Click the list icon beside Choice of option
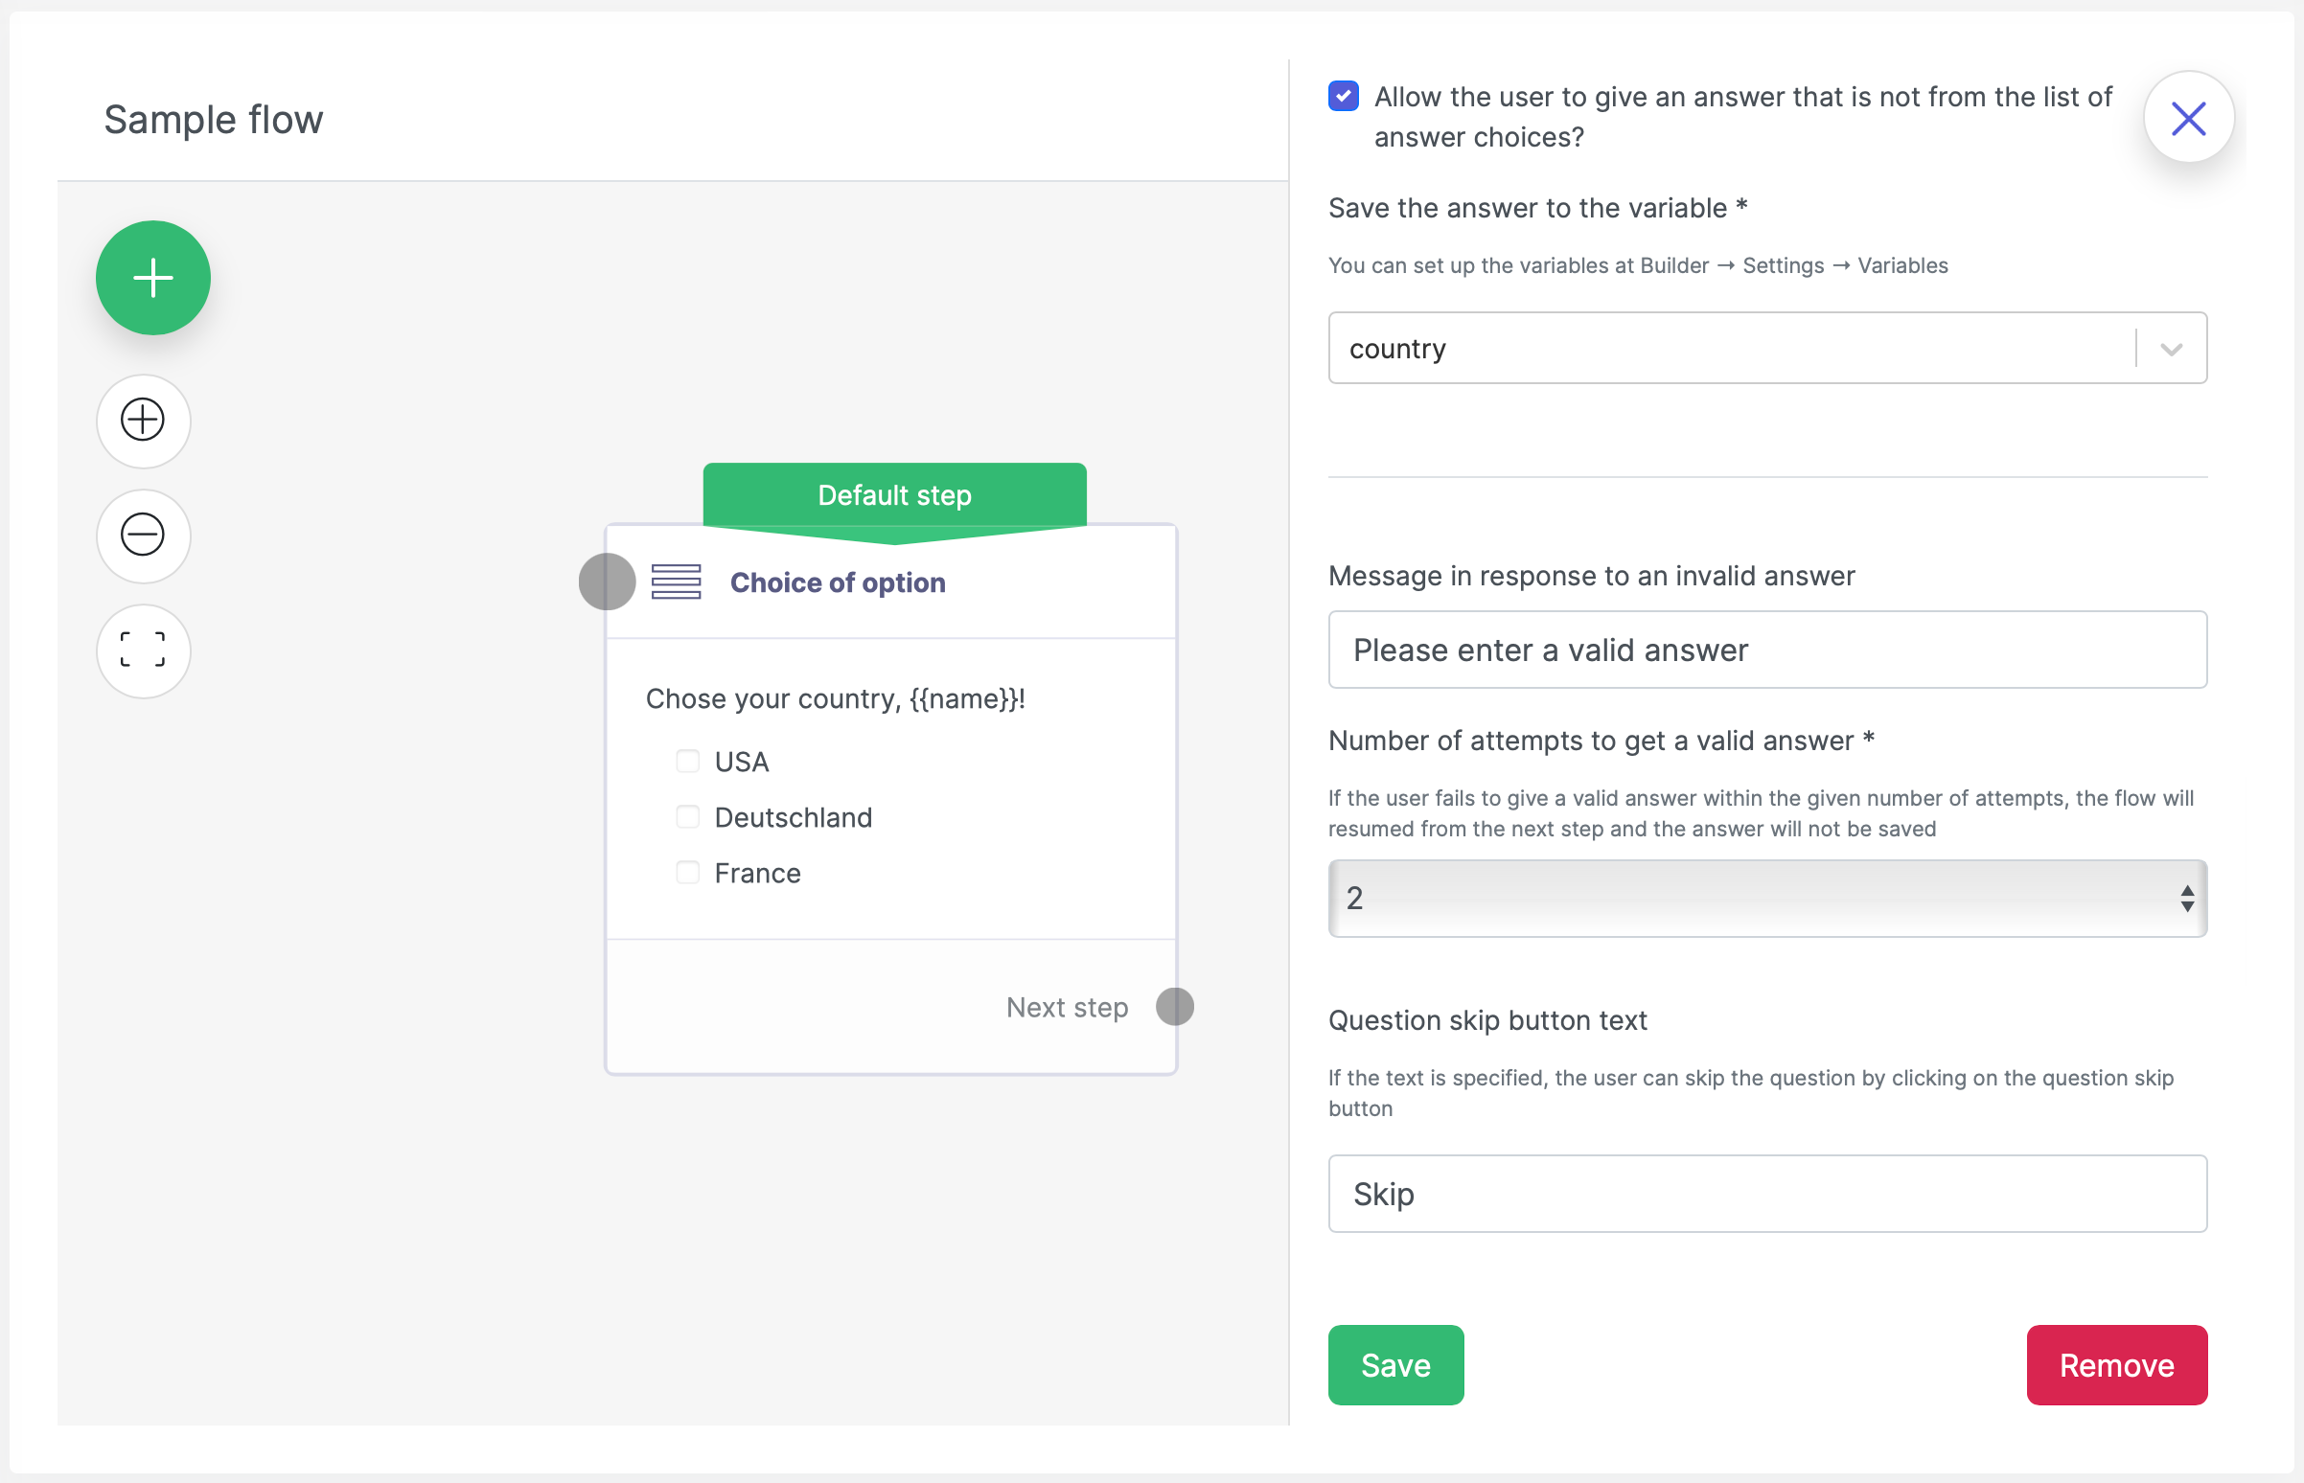The image size is (2304, 1483). point(676,582)
